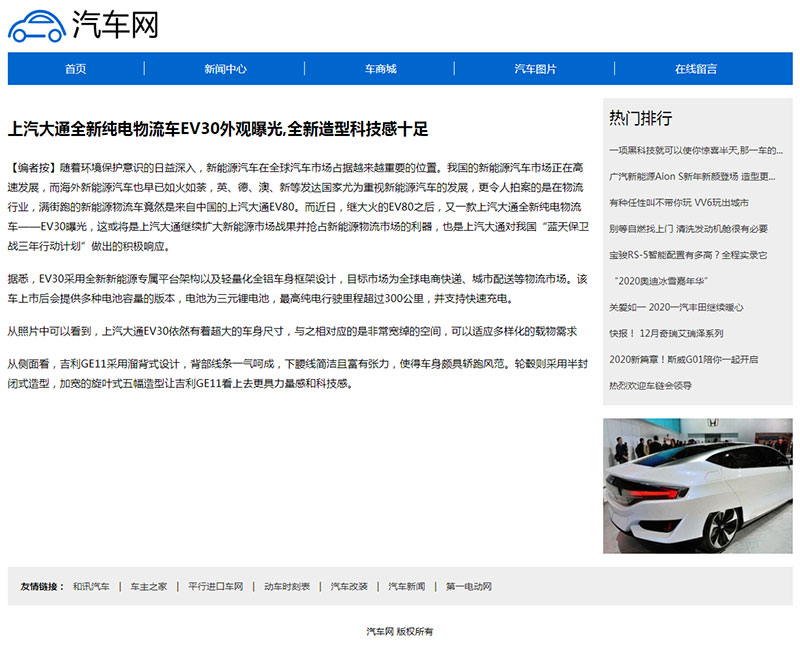This screenshot has width=800, height=657.
Task: Click the paragraph starting 从照片中可以看到
Action: [292, 331]
